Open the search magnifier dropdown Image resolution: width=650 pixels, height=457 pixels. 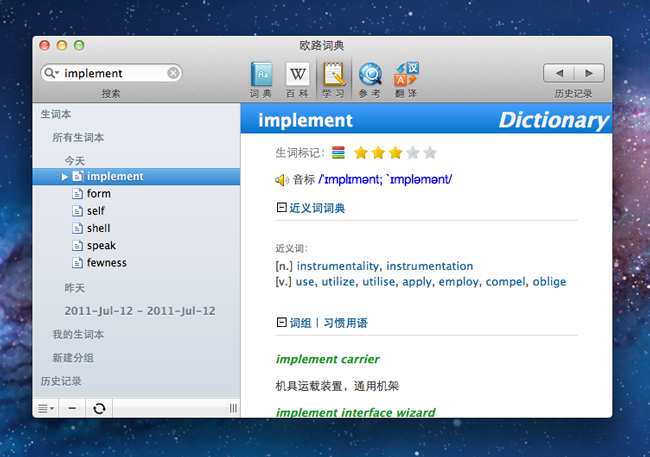[51, 73]
